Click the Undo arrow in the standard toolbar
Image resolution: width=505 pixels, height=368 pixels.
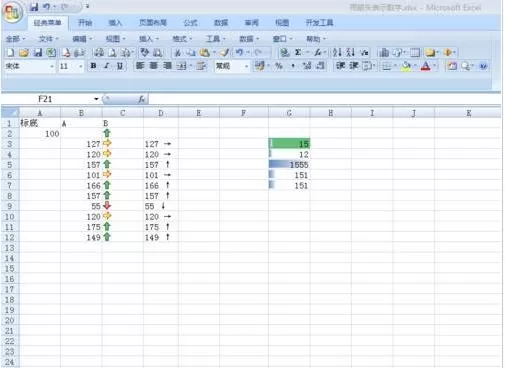pos(239,52)
